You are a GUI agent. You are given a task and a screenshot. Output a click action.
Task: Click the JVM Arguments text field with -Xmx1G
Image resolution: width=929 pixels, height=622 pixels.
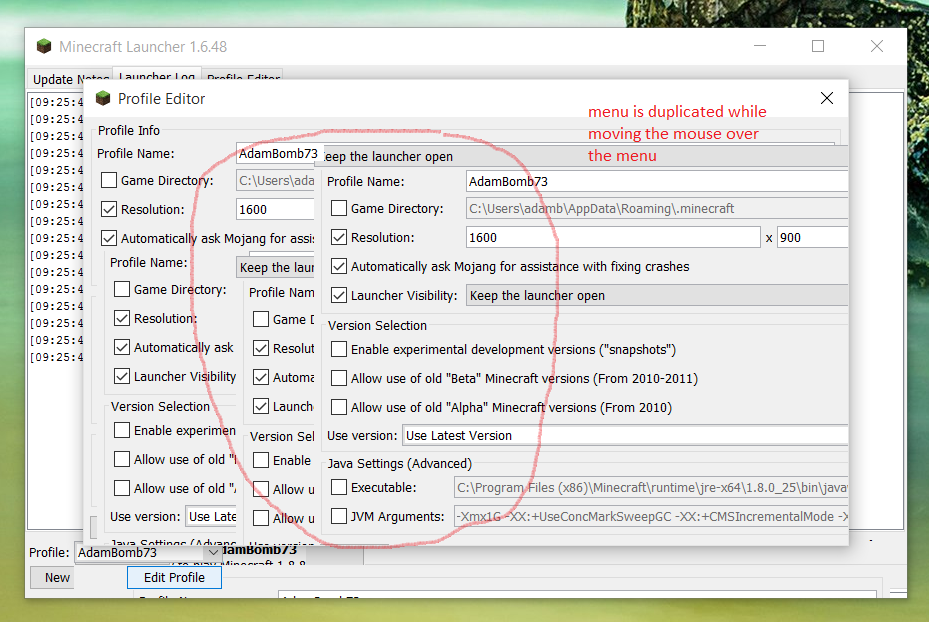[x=650, y=517]
